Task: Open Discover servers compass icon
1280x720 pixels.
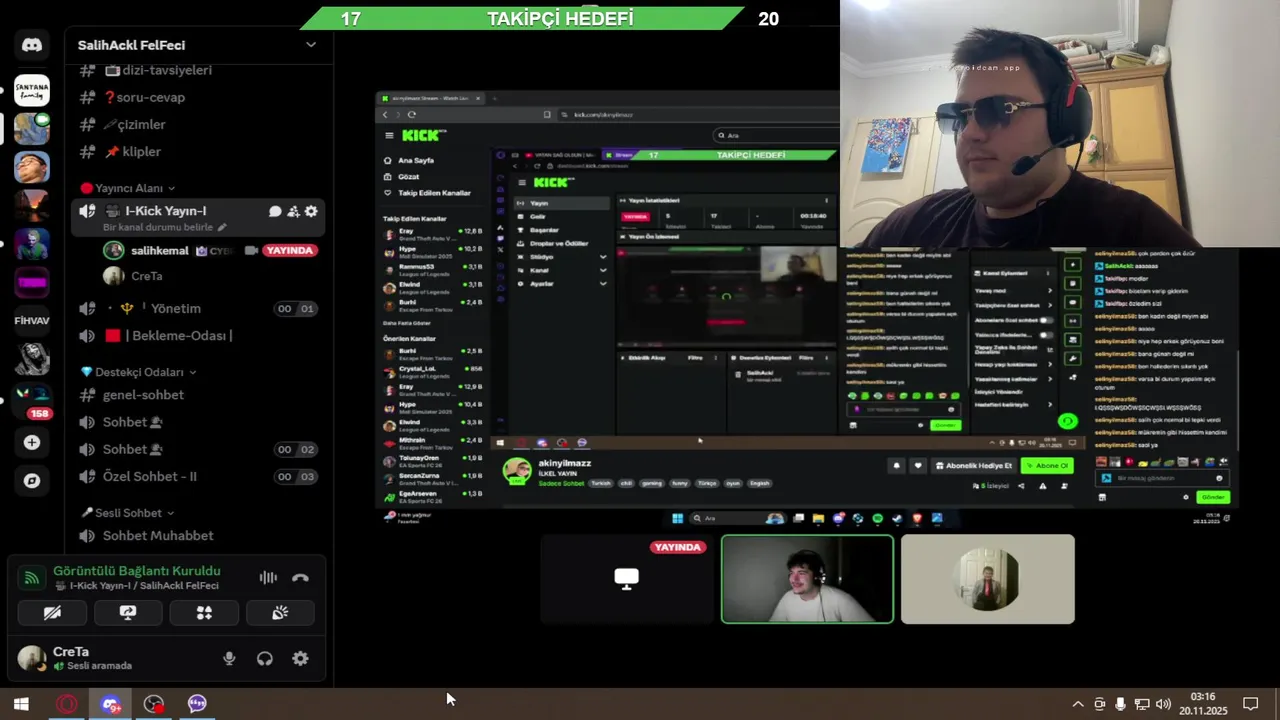Action: (x=32, y=480)
